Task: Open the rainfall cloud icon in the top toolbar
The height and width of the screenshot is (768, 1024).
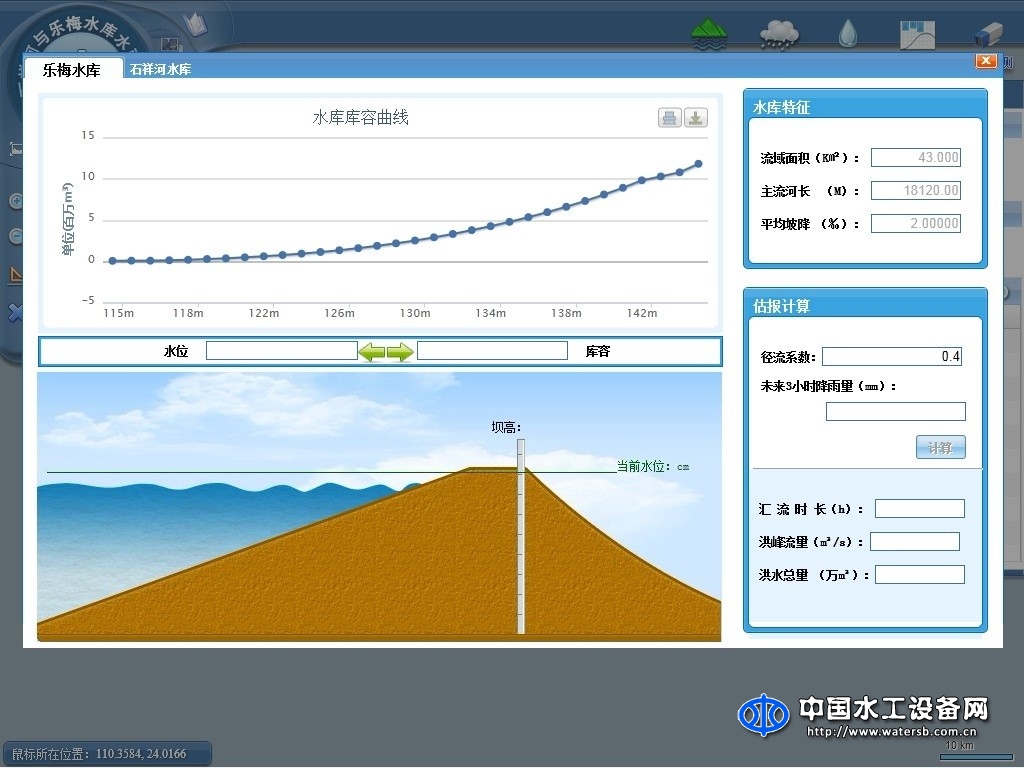Action: (778, 33)
